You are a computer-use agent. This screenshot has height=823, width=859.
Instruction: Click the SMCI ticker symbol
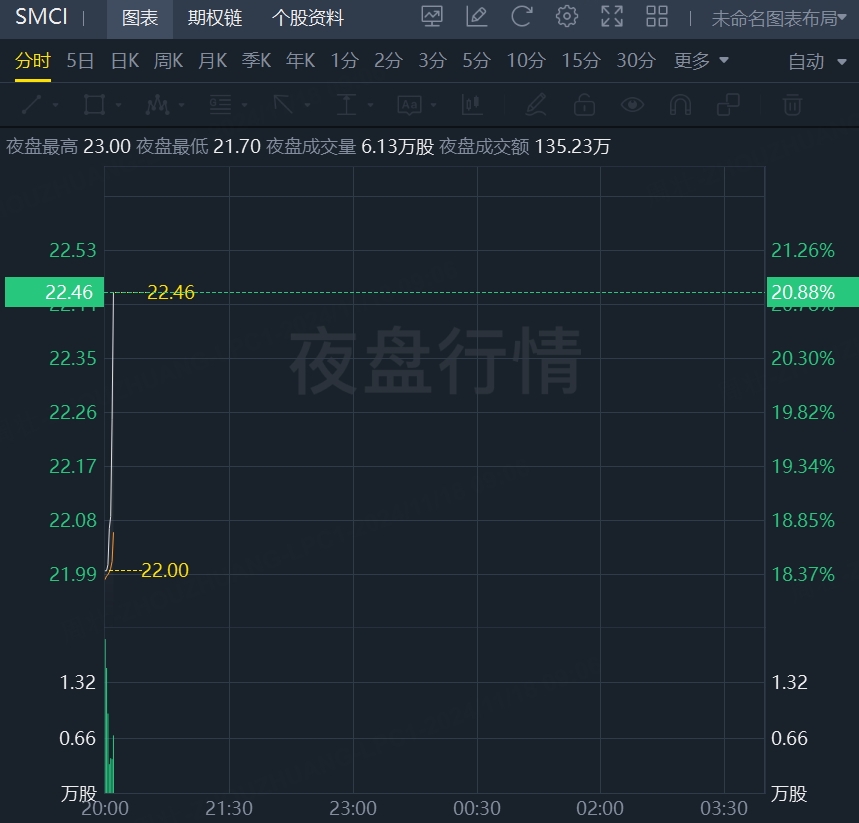(41, 17)
